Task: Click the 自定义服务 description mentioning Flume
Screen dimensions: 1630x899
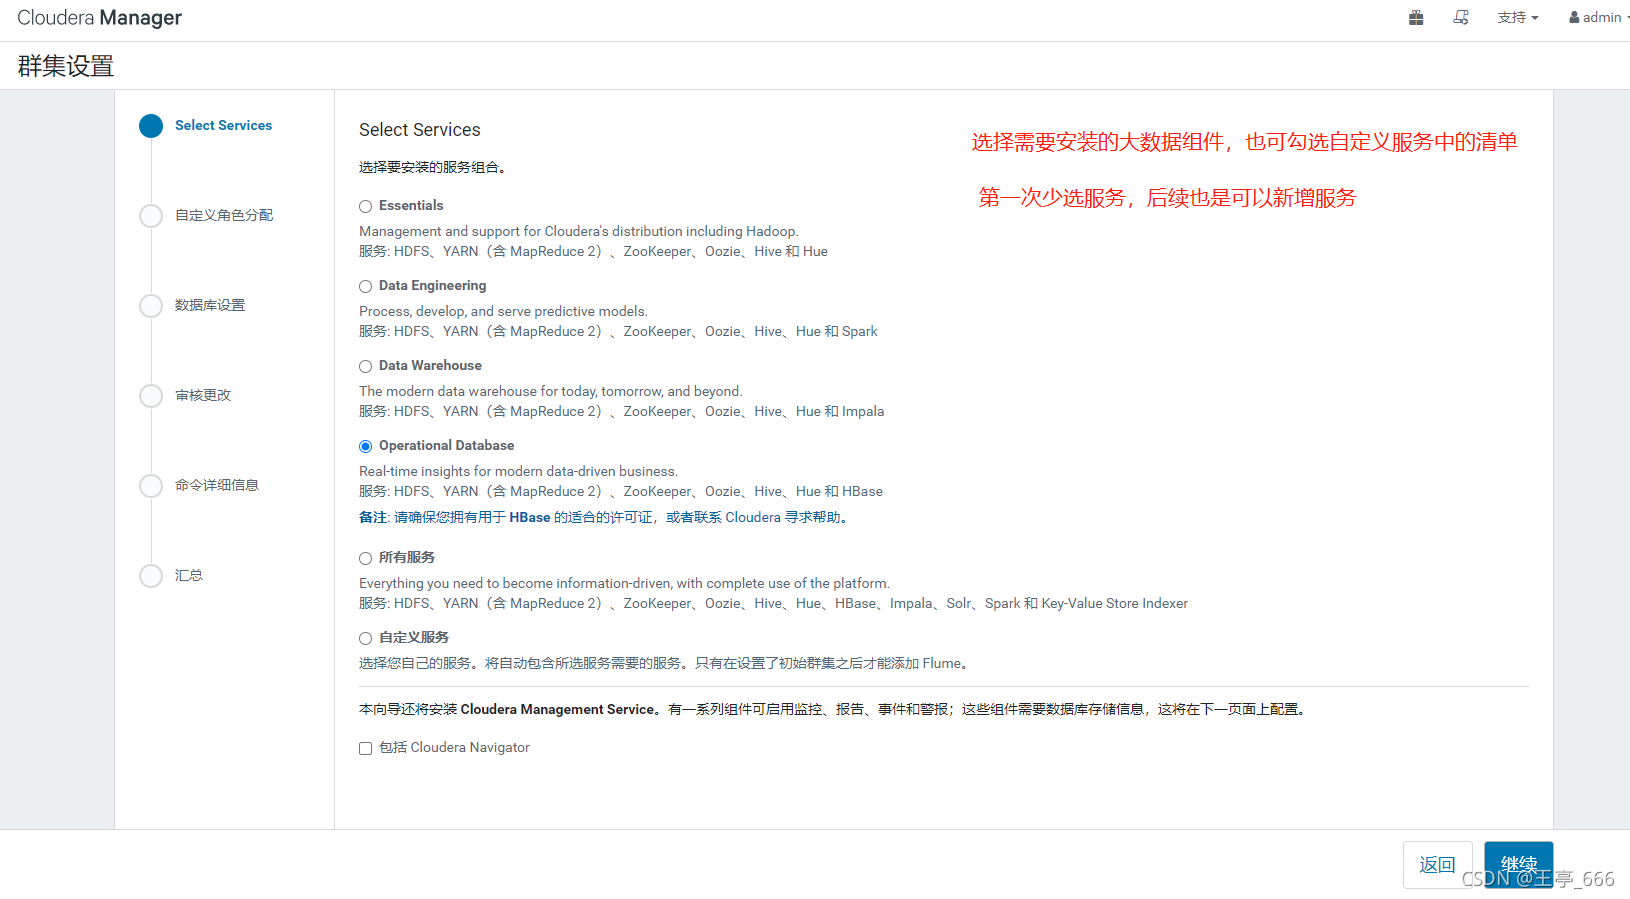Action: tap(665, 663)
